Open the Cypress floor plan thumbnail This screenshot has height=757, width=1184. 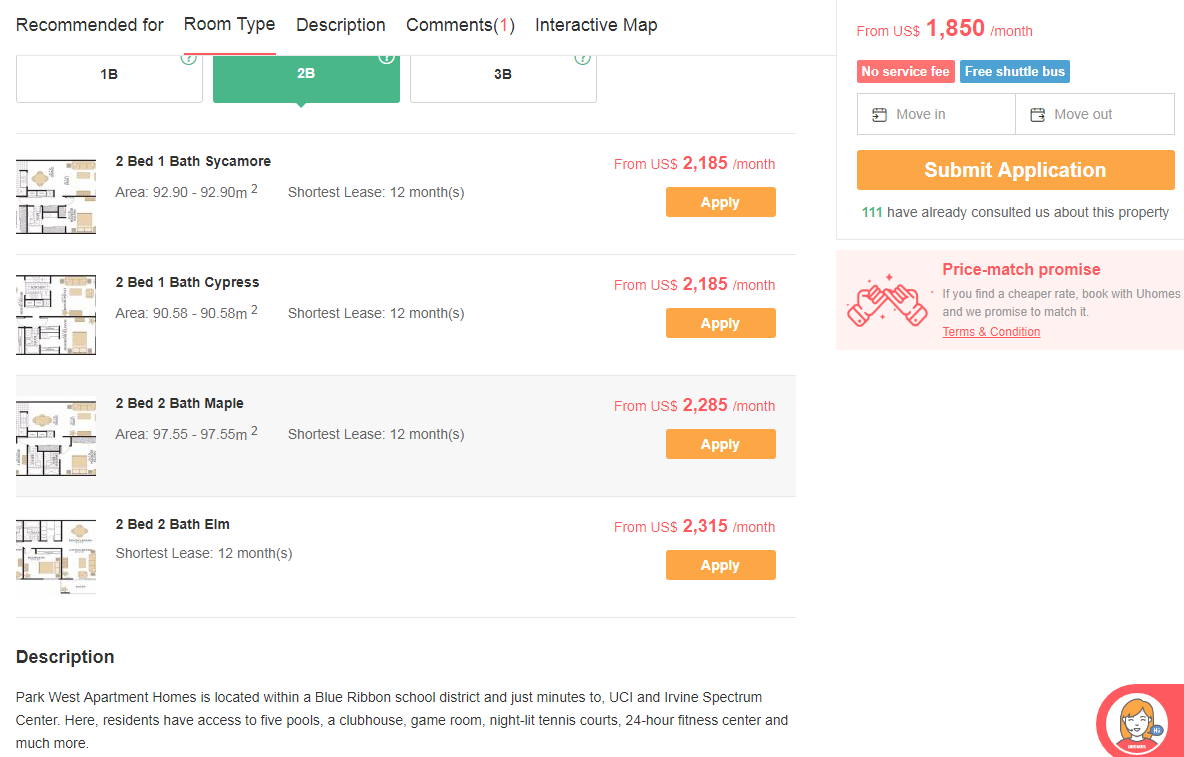[x=56, y=315]
